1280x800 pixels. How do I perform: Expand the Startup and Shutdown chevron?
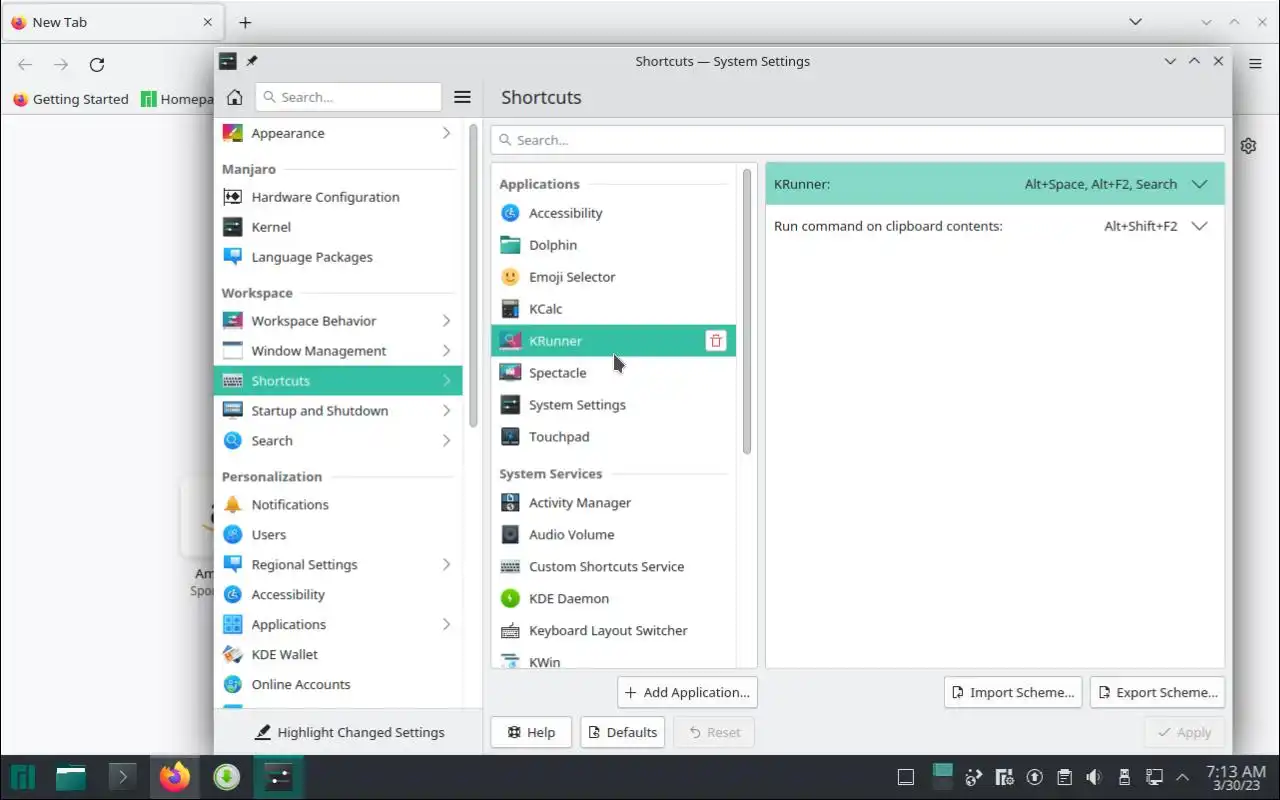coord(446,411)
